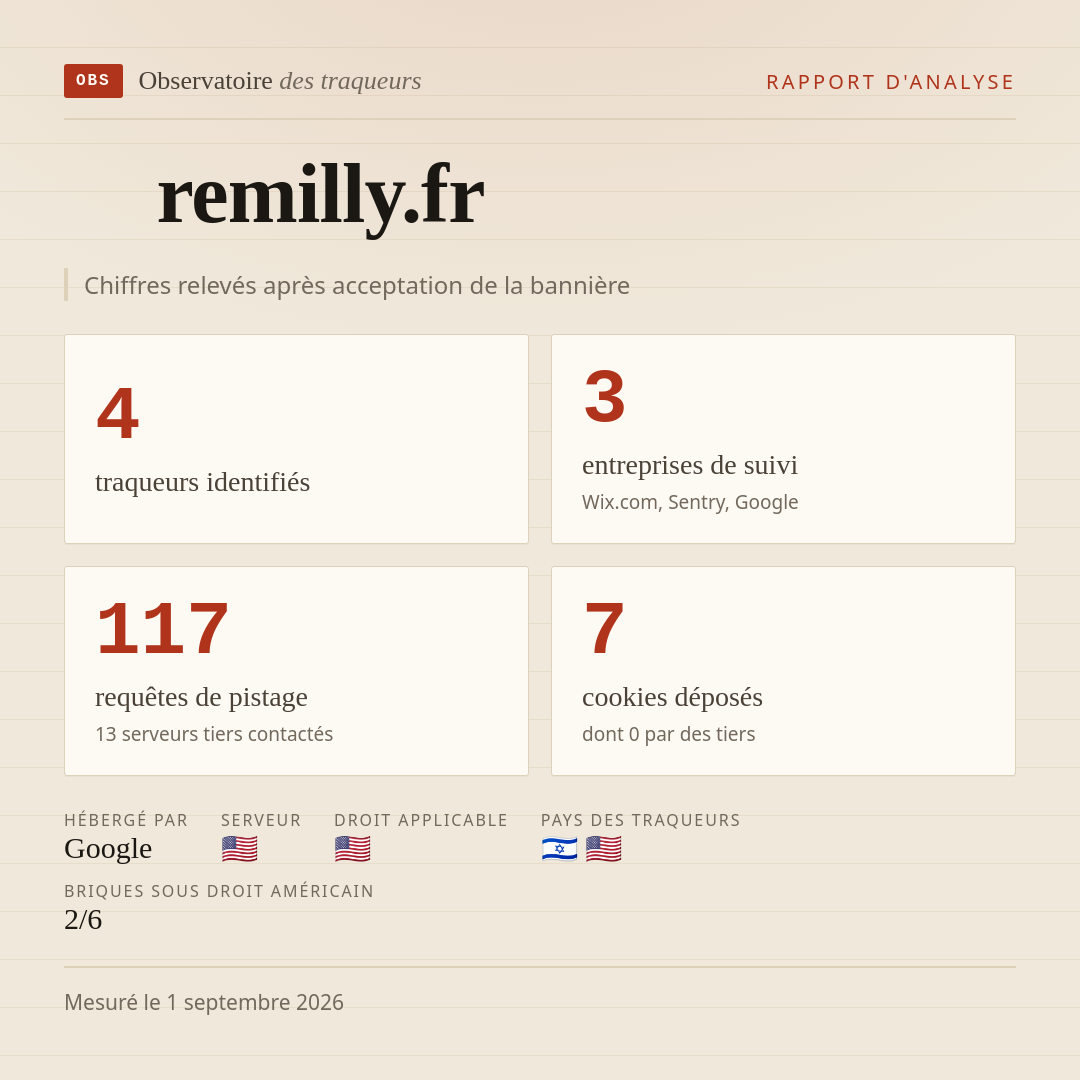
Task: Click the Google hosting value
Action: pos(108,849)
